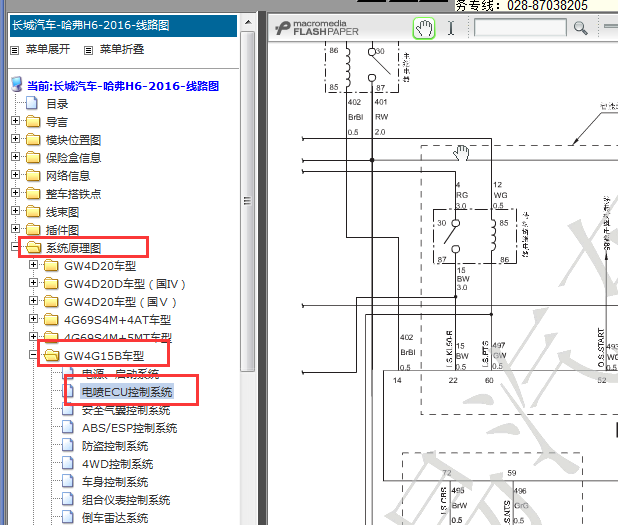Screen dimensions: 618x525
Task: Select the GW4G15B车型 tree item
Action: [104, 356]
